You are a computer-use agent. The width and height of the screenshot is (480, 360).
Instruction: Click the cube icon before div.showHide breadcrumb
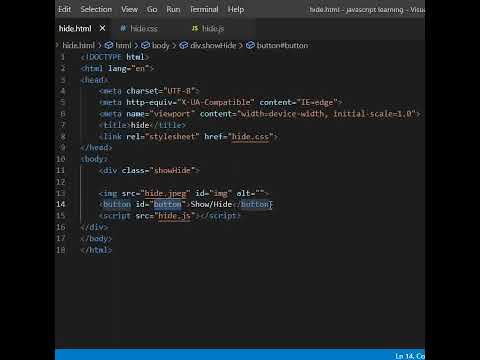pos(184,45)
